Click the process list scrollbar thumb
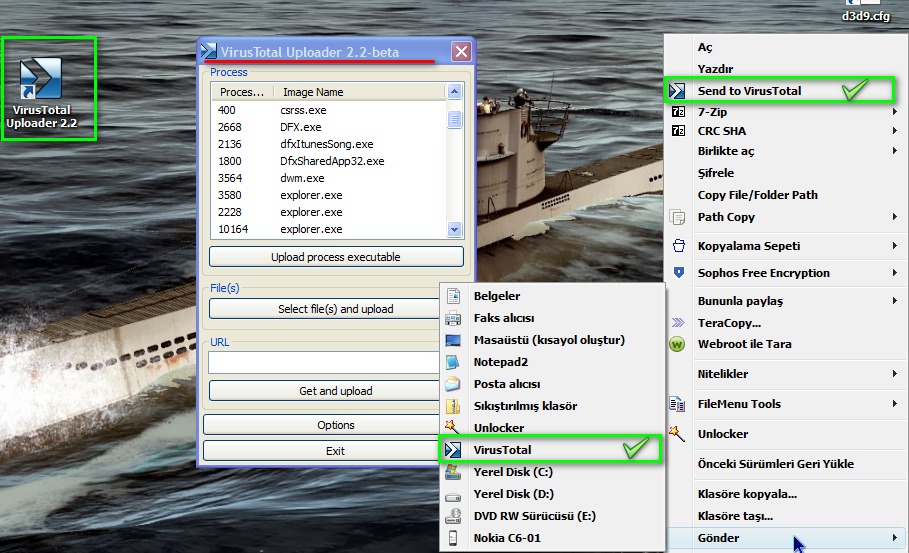909x553 pixels. pyautogui.click(x=454, y=119)
